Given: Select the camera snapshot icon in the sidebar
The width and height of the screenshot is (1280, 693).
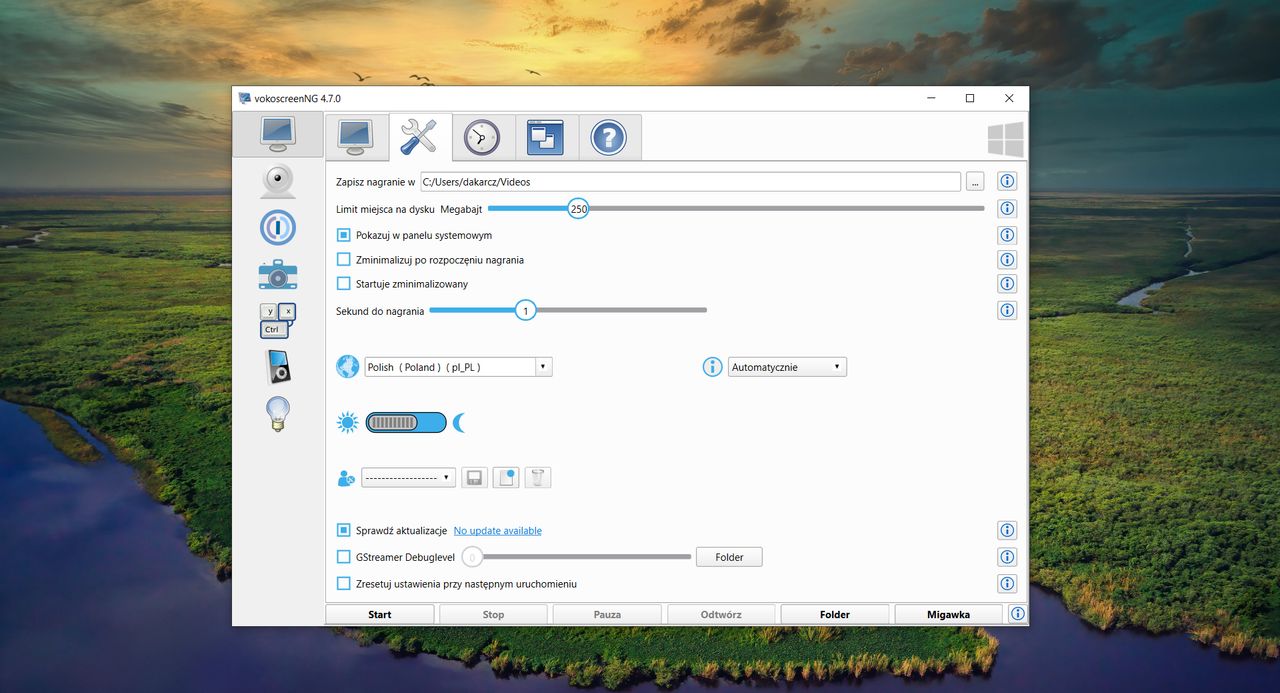Looking at the screenshot, I should coord(277,274).
